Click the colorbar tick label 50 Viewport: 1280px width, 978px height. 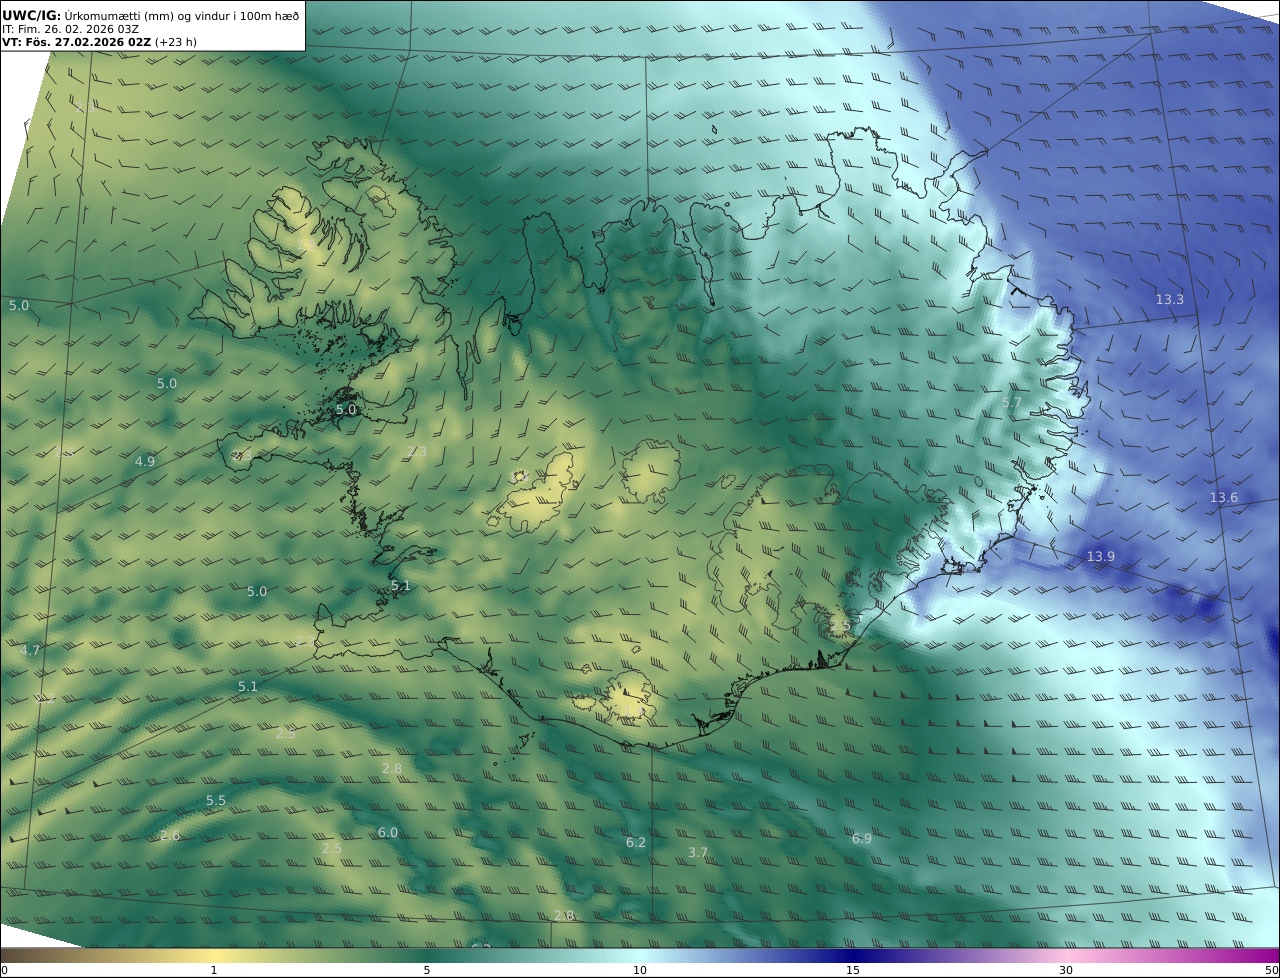click(x=1272, y=970)
